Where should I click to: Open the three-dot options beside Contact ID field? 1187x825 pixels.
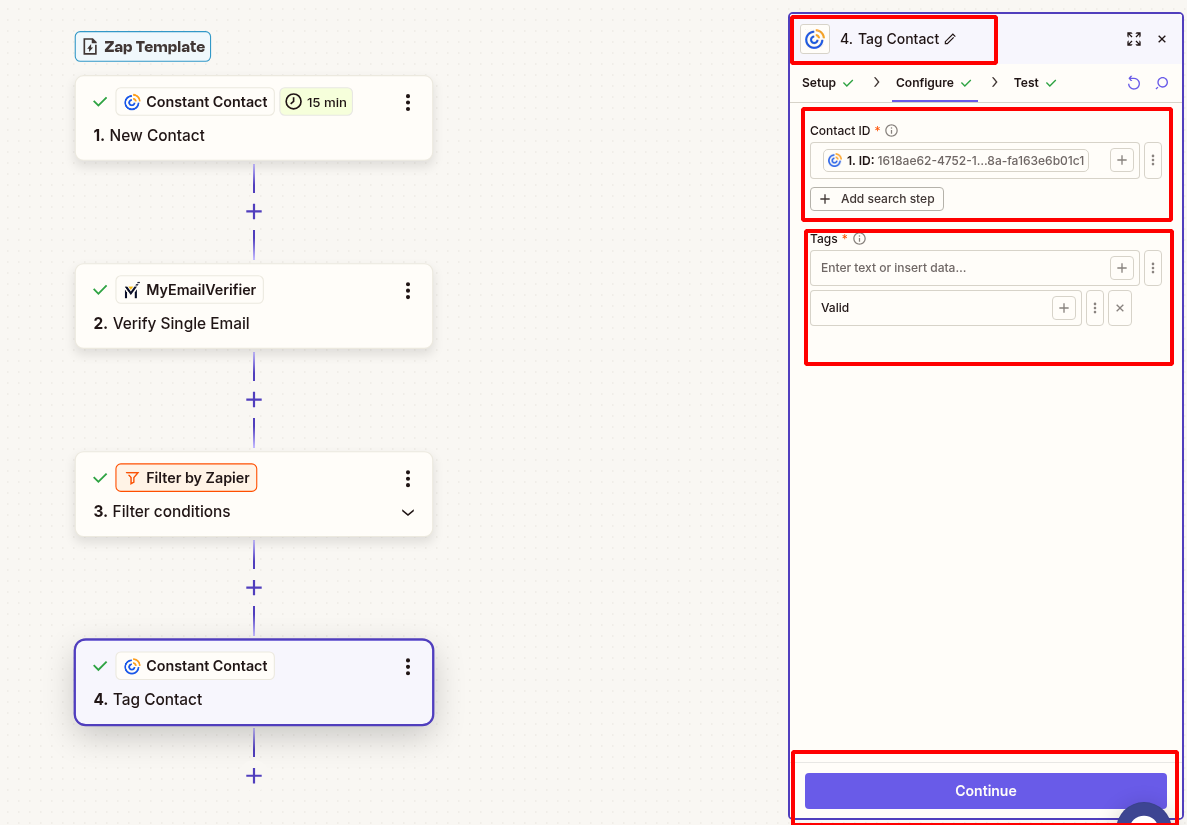[x=1152, y=160]
